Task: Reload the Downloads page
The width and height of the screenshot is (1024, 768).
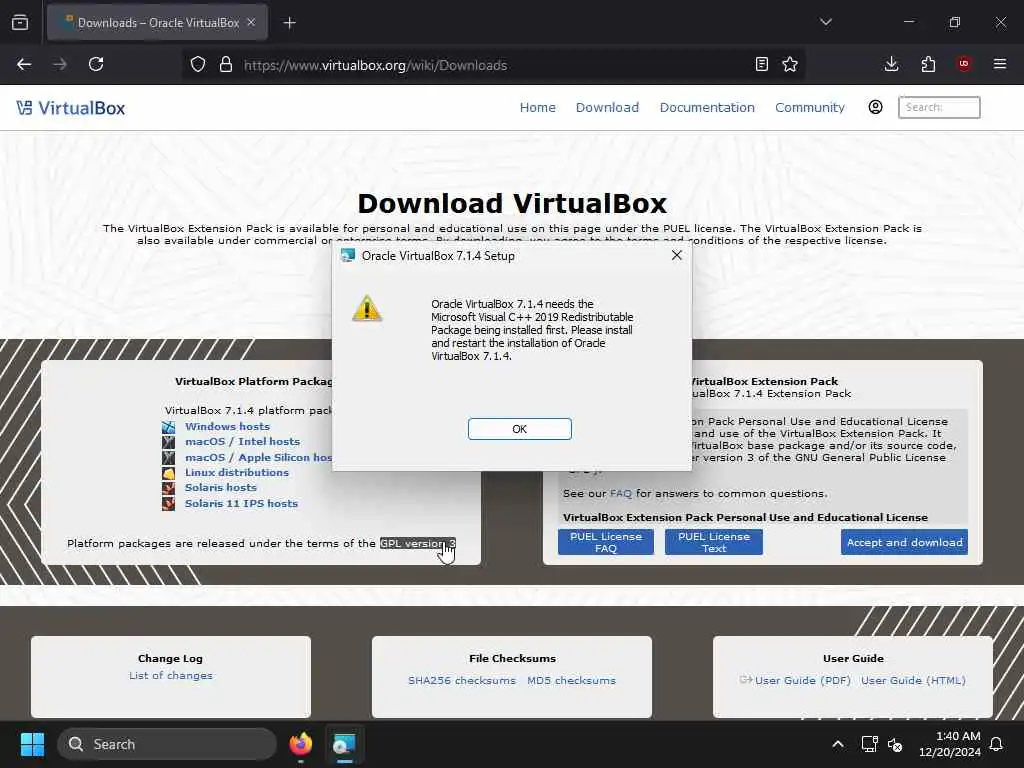Action: [96, 65]
